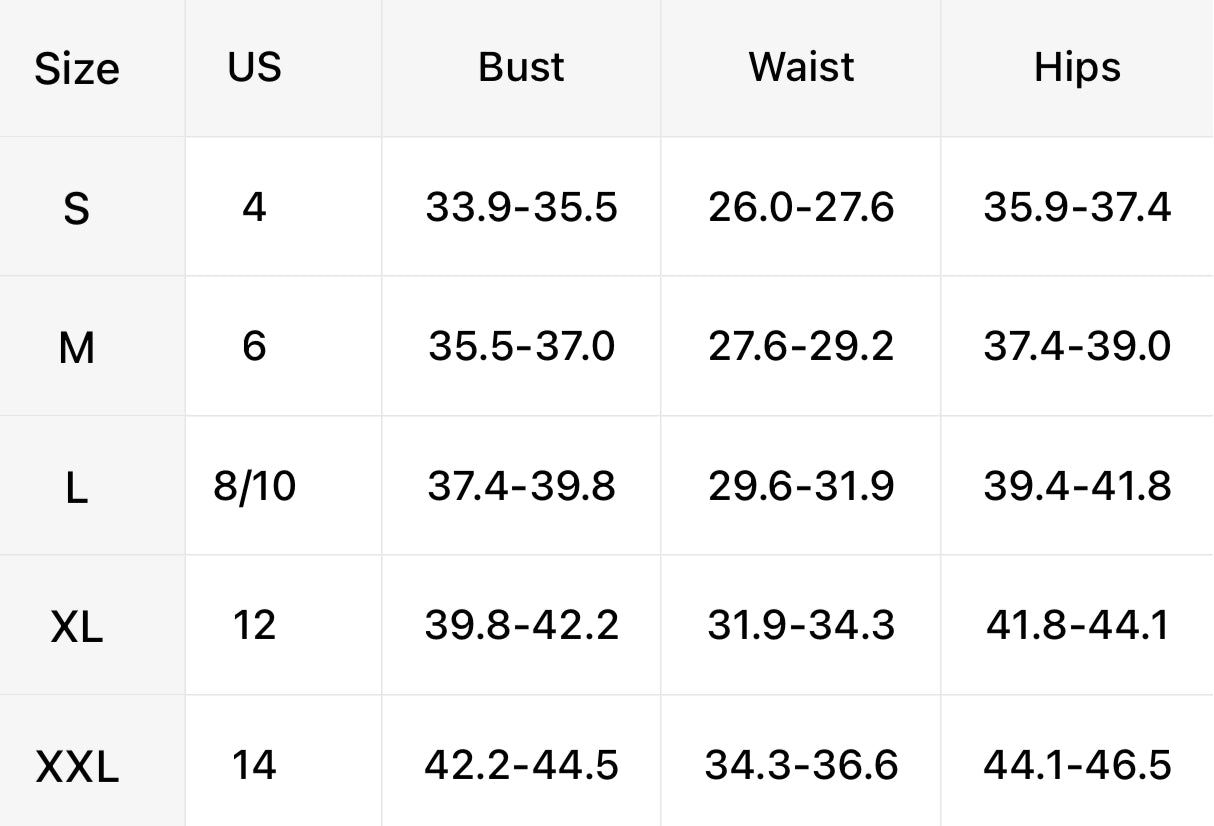Select the Bust column header
1214x826 pixels.
(521, 67)
